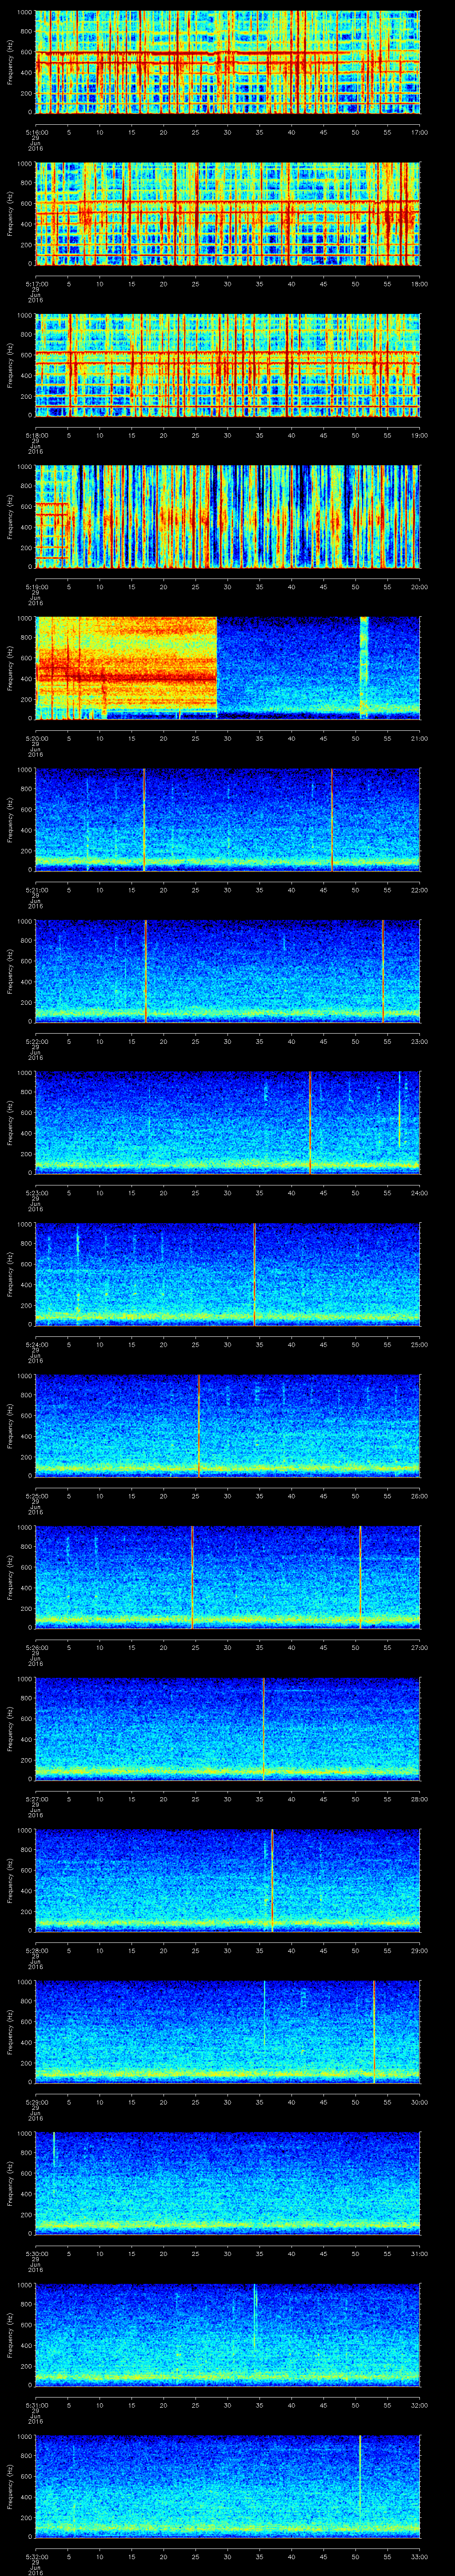
Task: Select the spectrogram panel starting at 5:16:00
Action: click(x=228, y=62)
